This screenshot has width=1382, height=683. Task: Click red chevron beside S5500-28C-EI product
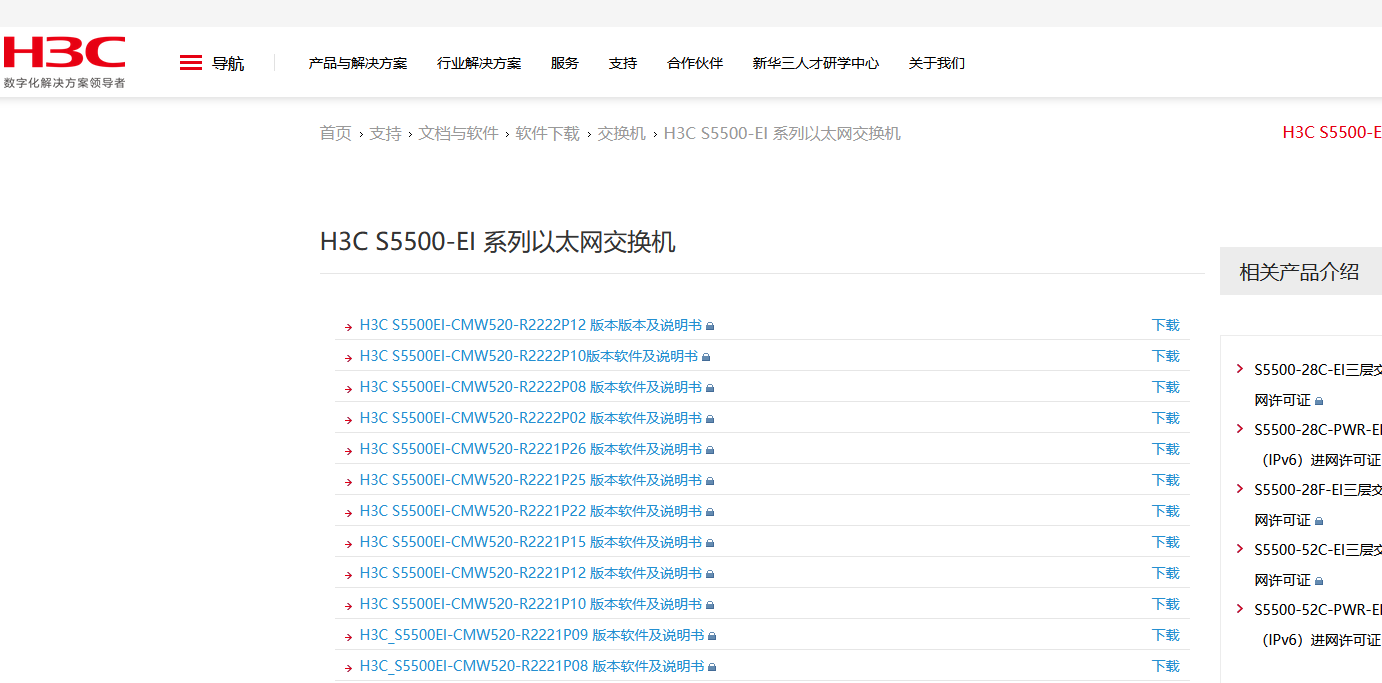[x=1240, y=369]
